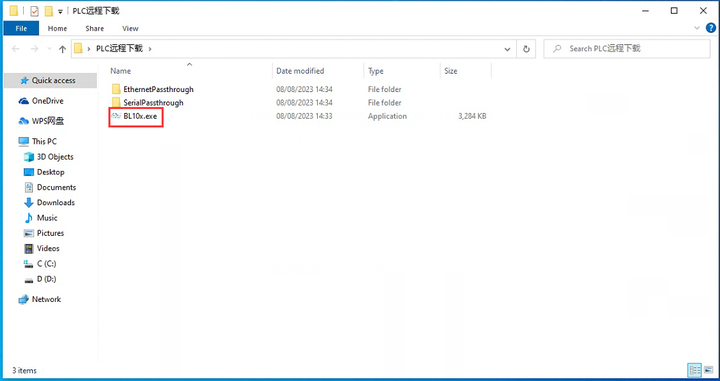720x381 pixels.
Task: Open Documents in navigation pane
Action: (56, 187)
